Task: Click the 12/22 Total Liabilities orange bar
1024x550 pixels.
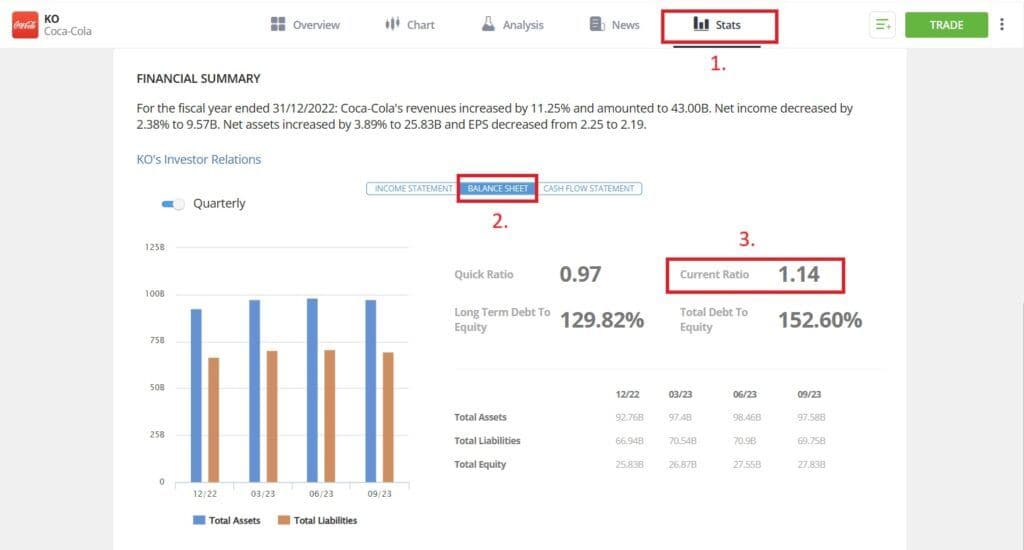Action: coord(213,419)
